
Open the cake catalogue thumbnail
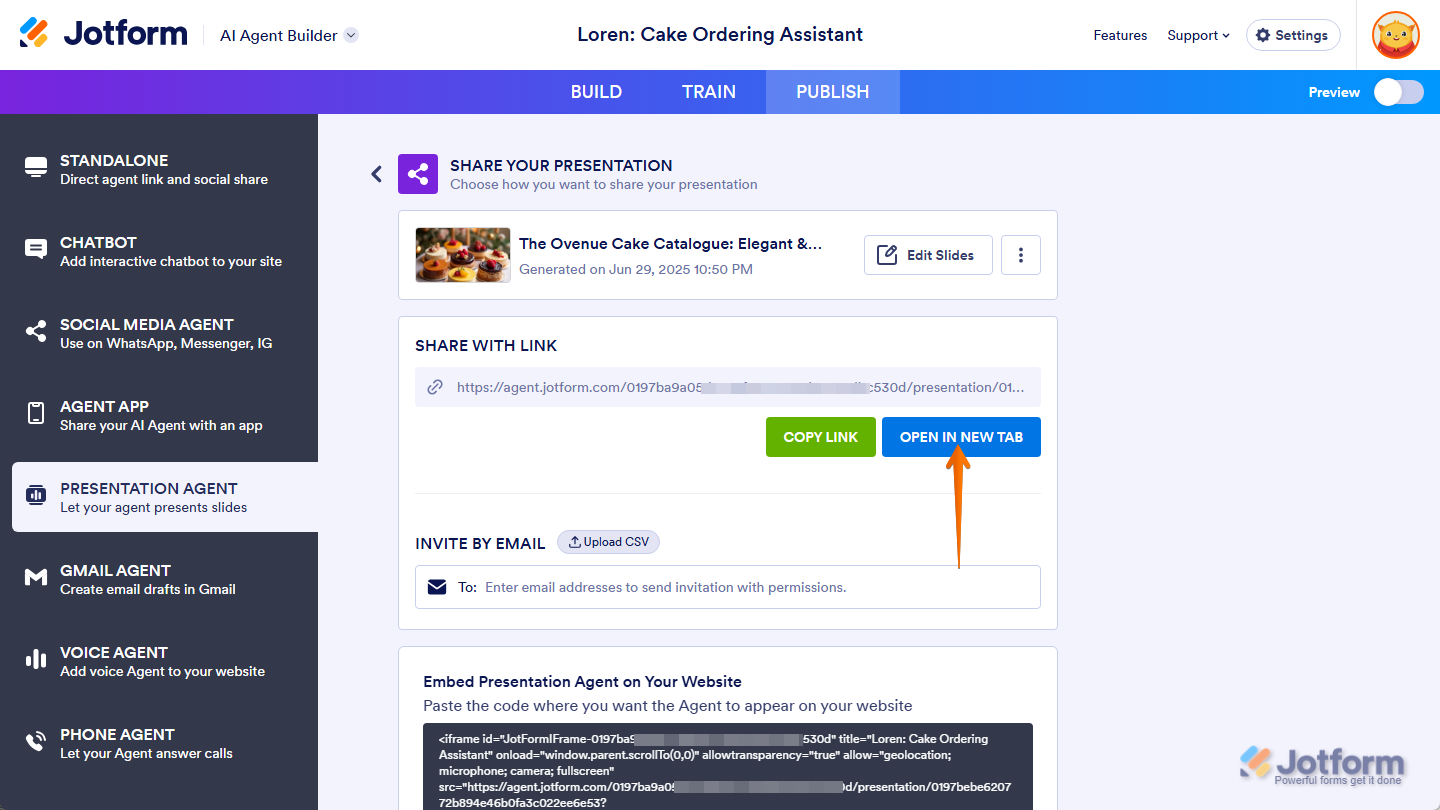463,255
